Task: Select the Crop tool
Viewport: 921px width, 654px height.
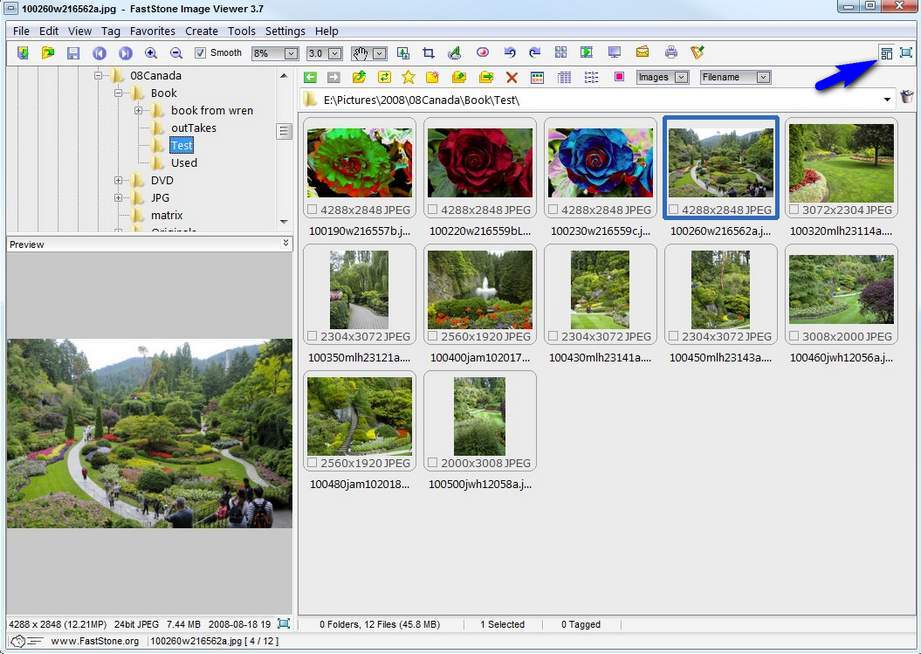Action: pyautogui.click(x=429, y=53)
